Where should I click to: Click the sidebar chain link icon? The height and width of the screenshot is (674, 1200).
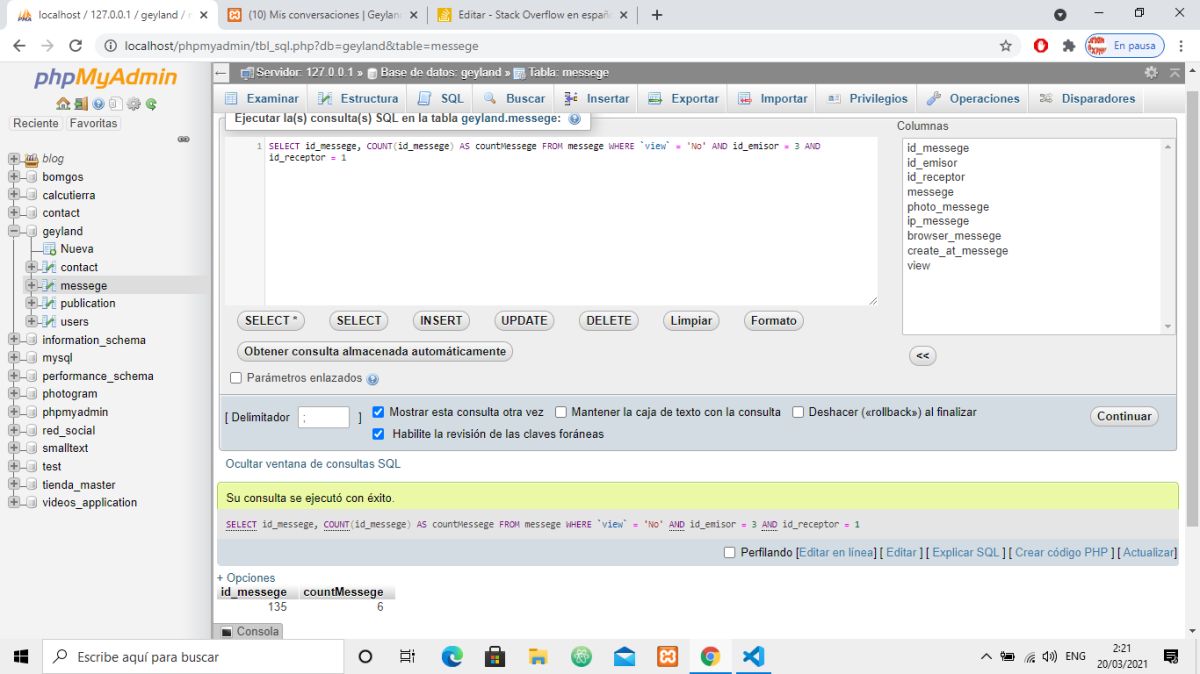coord(183,139)
